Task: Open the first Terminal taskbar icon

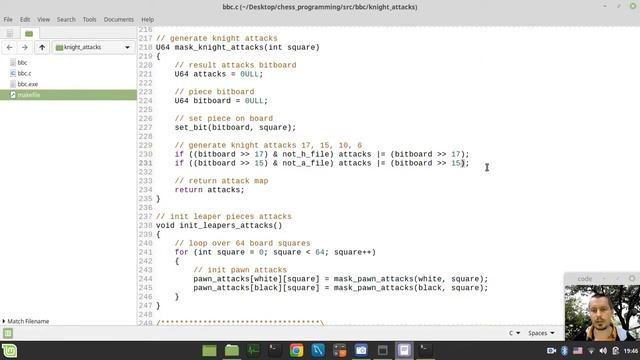Action: coord(275,351)
